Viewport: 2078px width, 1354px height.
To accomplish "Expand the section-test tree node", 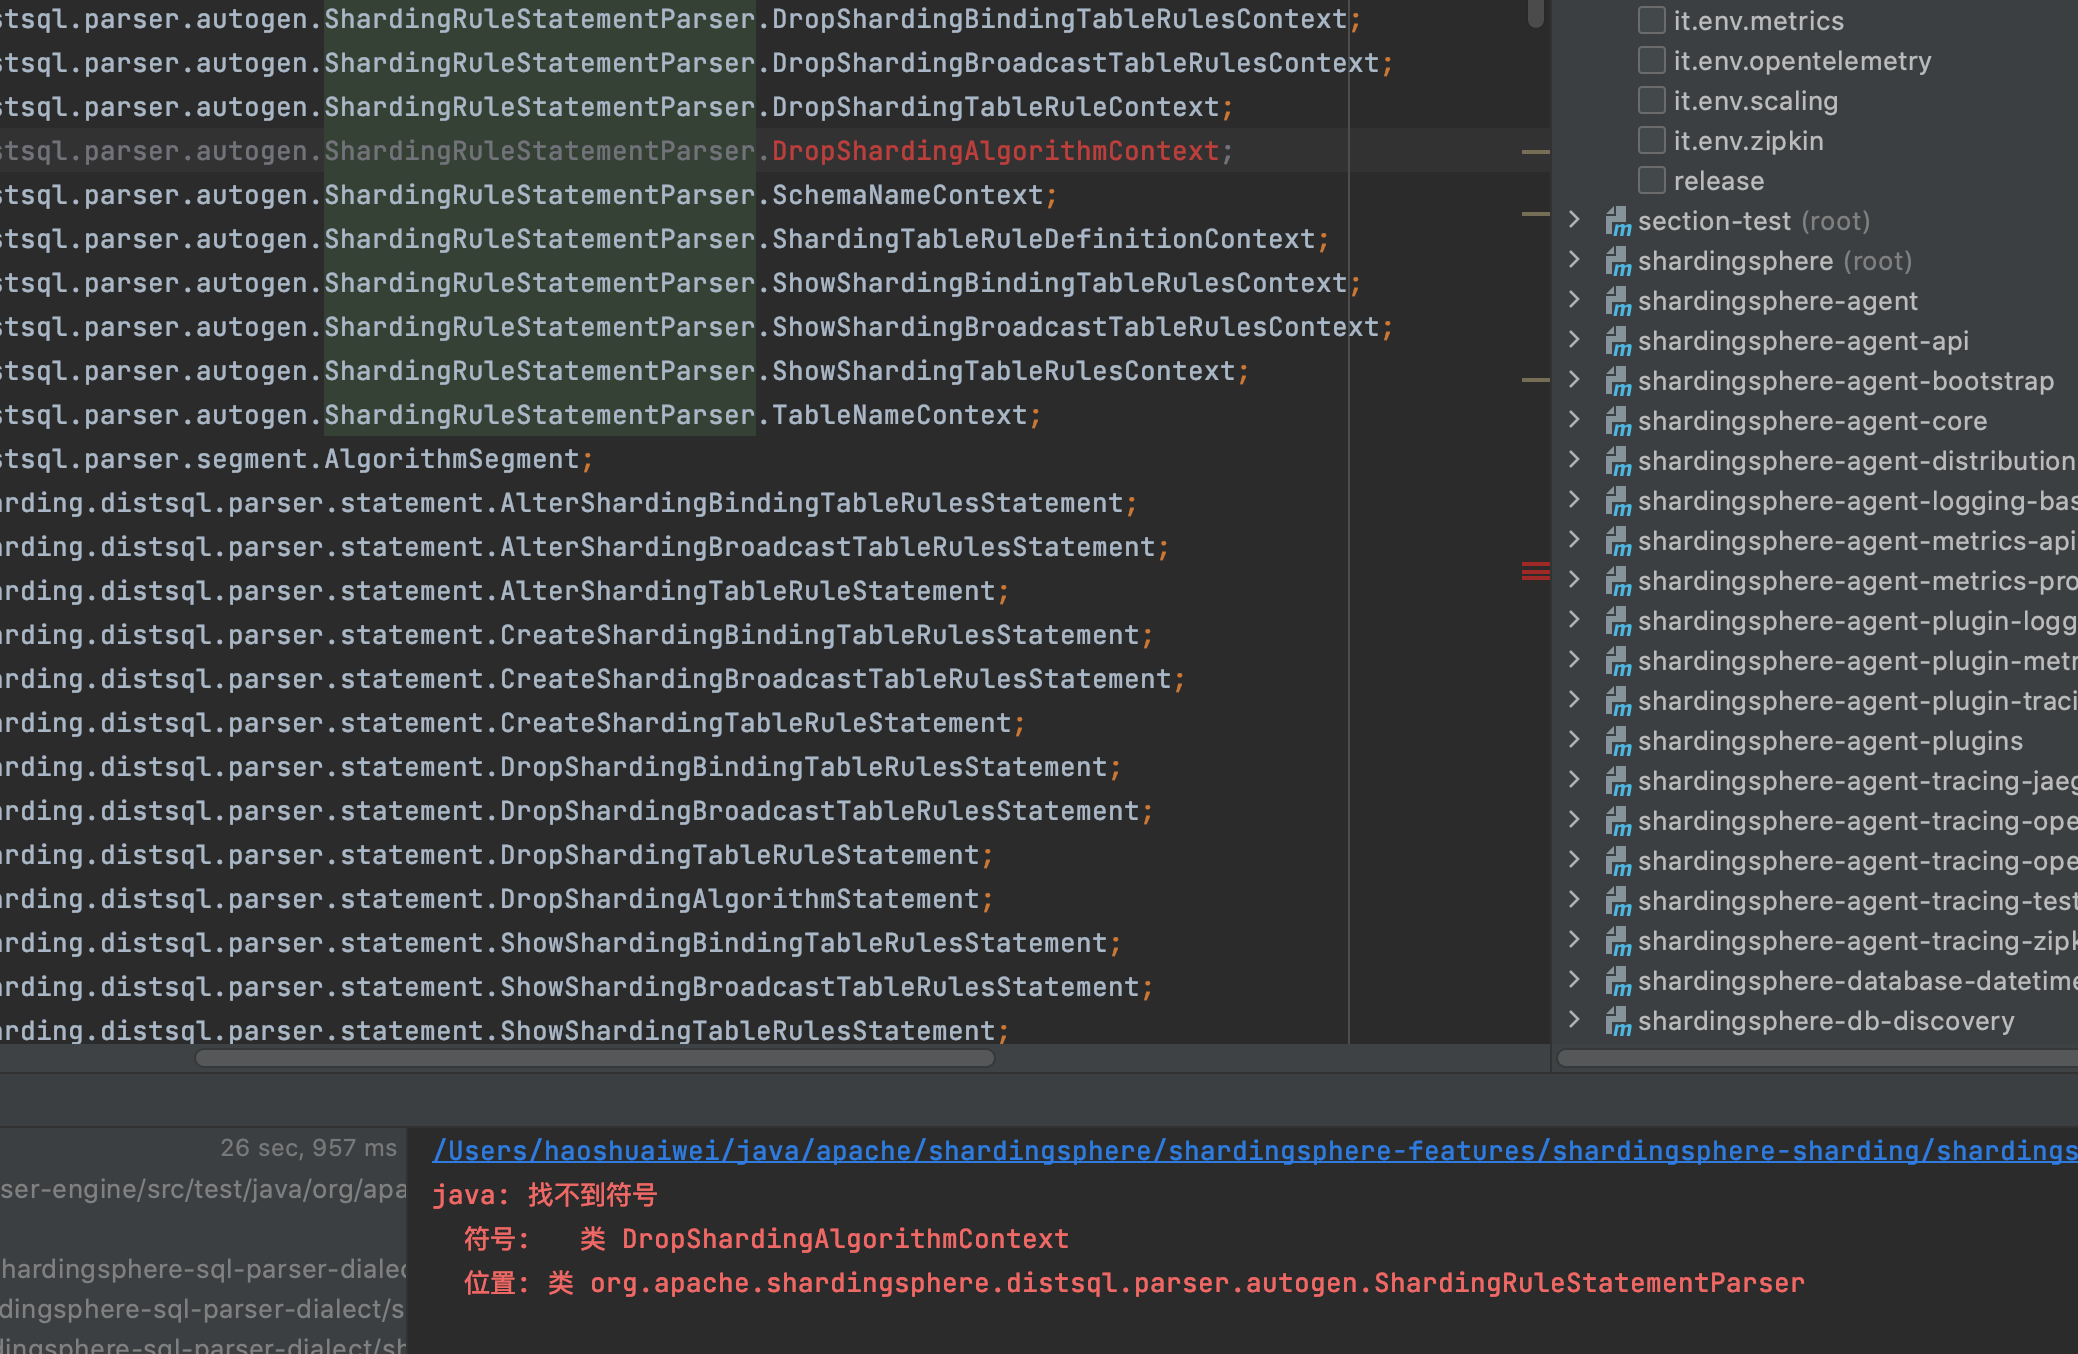I will (1574, 220).
